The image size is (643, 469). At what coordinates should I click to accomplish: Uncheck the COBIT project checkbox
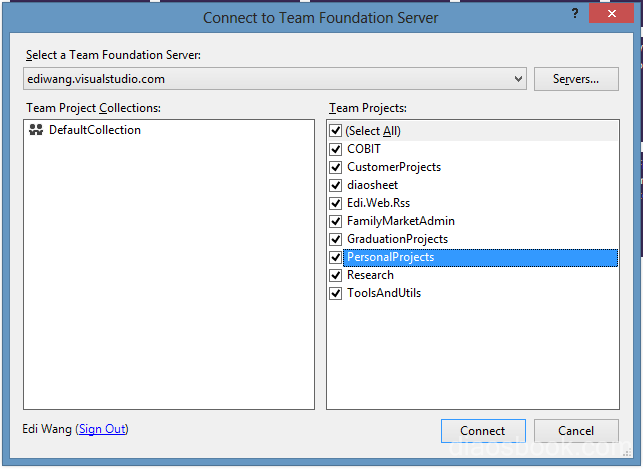tap(335, 149)
